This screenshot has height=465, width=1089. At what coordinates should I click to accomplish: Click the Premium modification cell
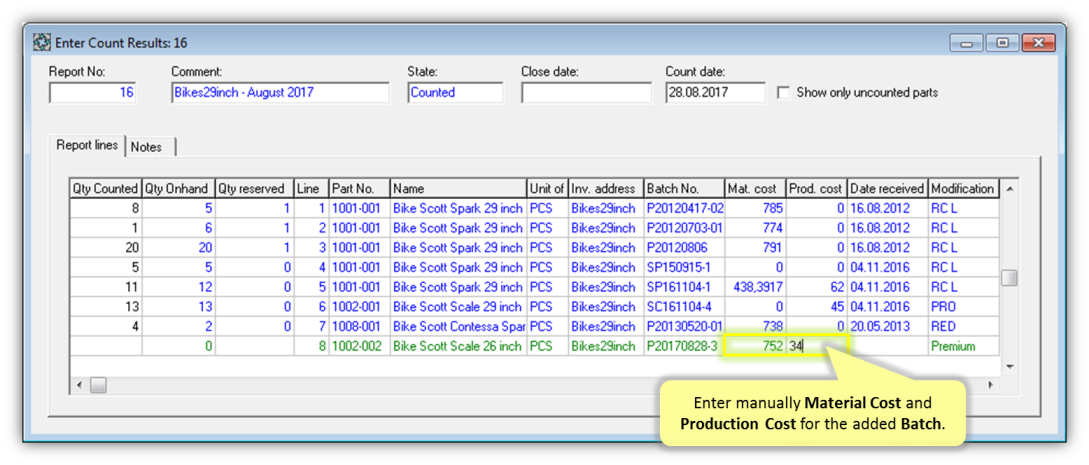coord(963,346)
